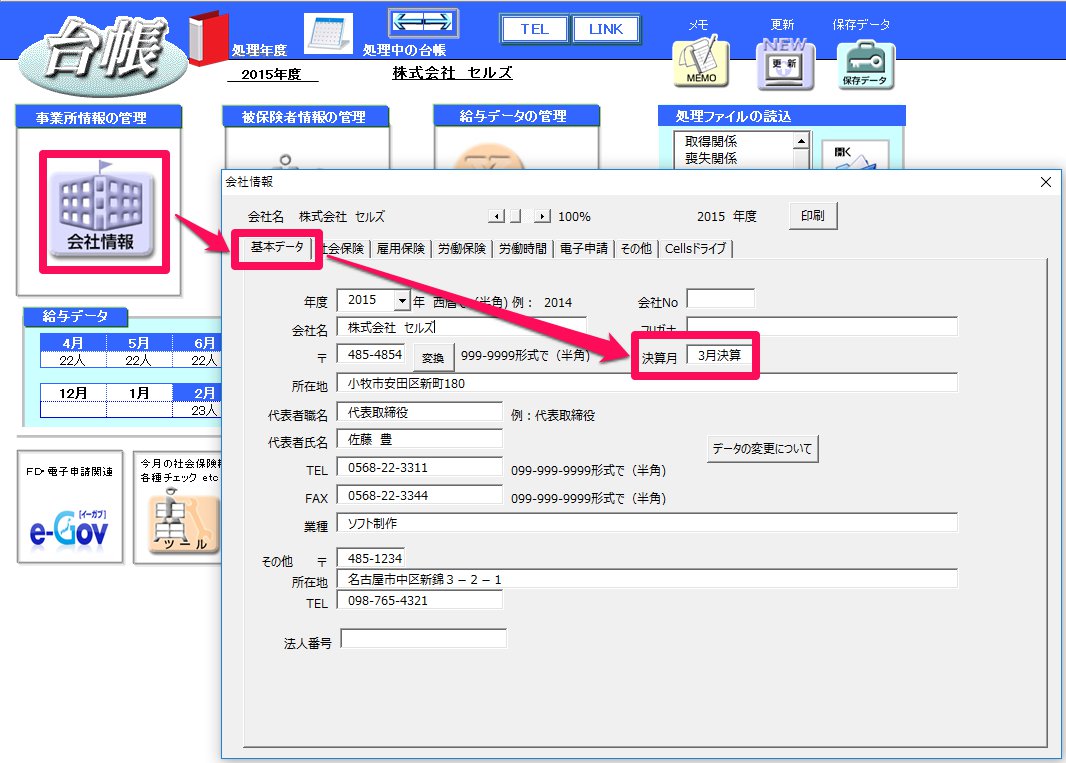Switch to the 社会保険 tab
1066x763 pixels.
(x=343, y=249)
